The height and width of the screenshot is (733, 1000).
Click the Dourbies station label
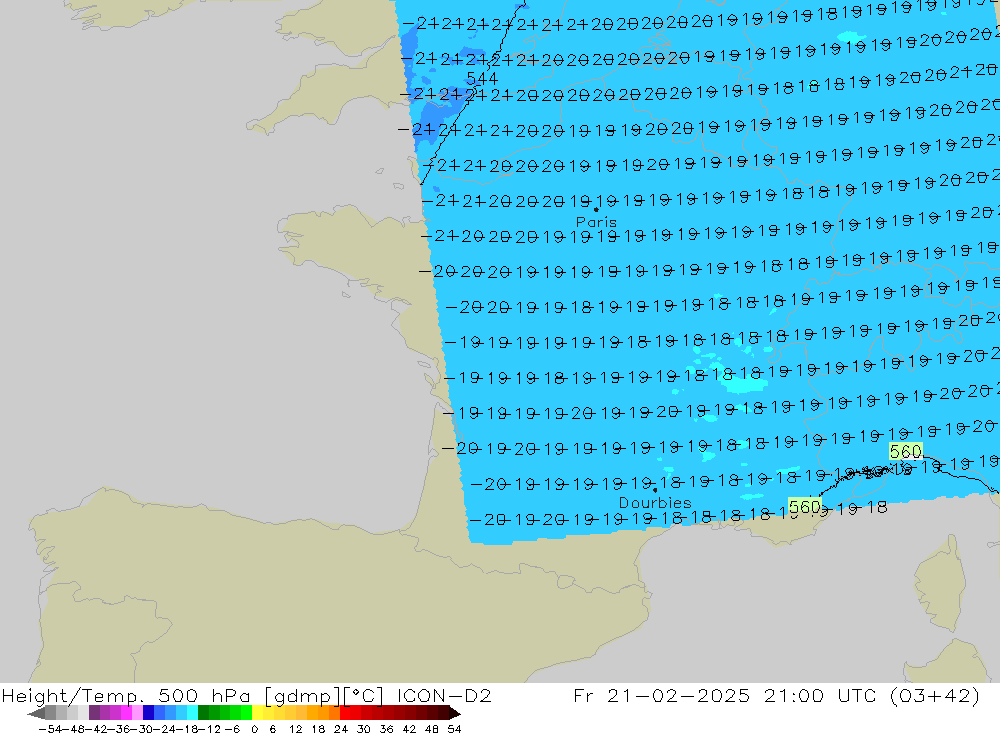tap(655, 503)
